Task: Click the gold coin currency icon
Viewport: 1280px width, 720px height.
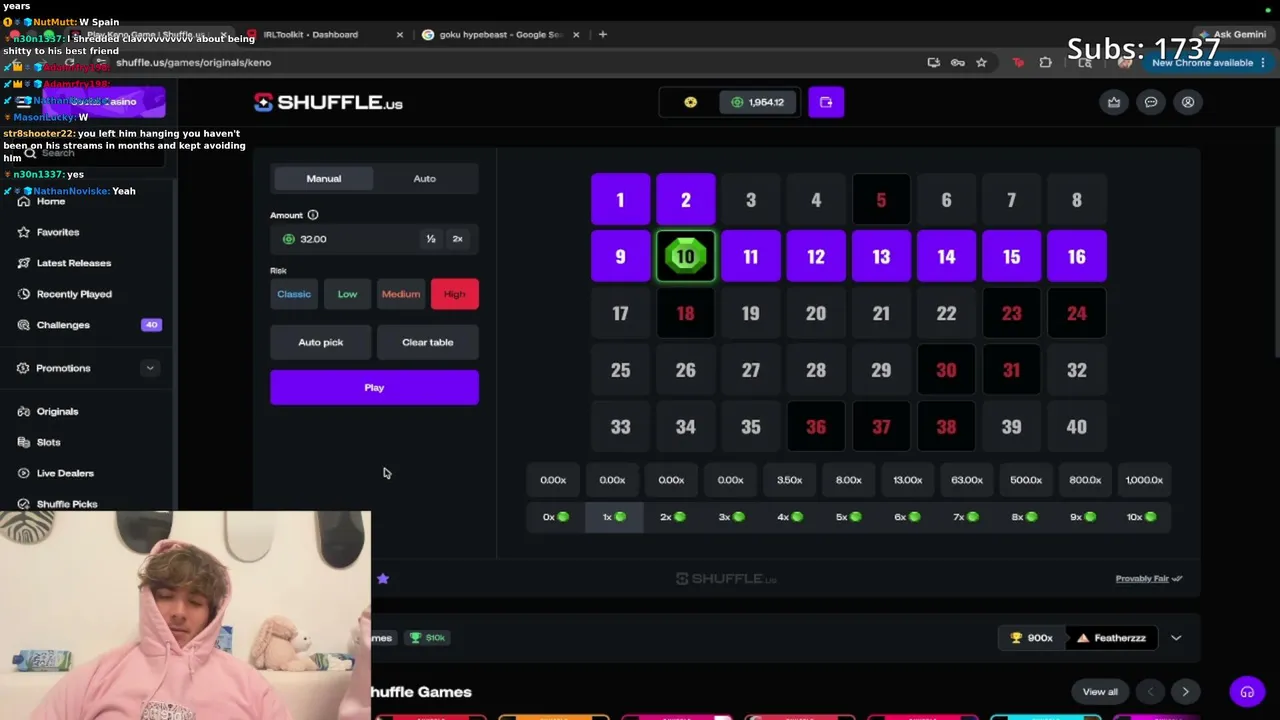Action: [x=690, y=102]
